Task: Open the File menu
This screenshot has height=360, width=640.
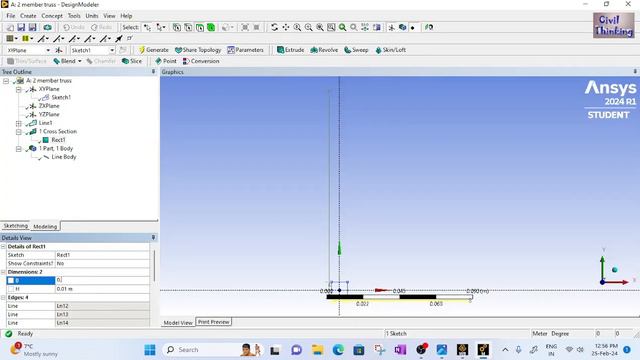Action: click(x=11, y=16)
